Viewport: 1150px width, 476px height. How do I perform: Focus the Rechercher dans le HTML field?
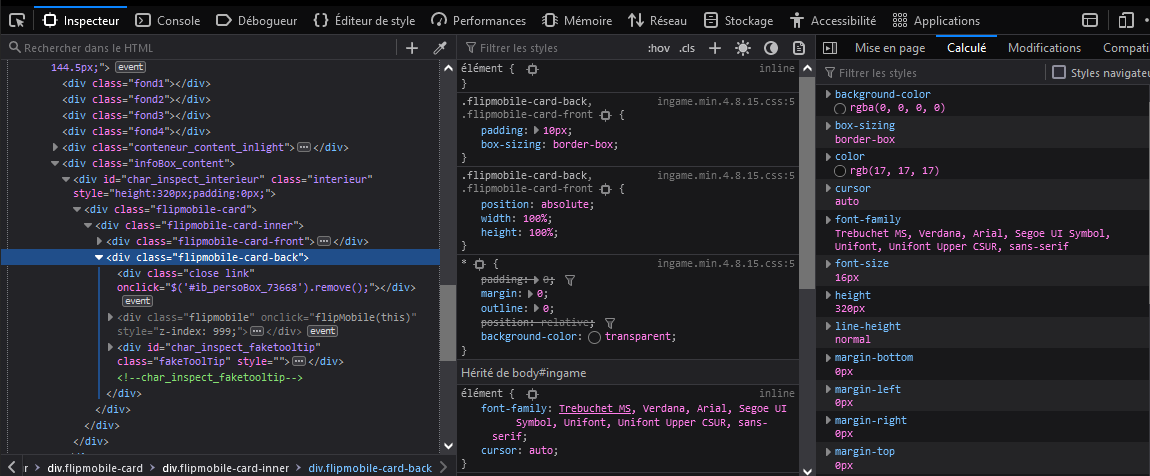click(x=200, y=48)
